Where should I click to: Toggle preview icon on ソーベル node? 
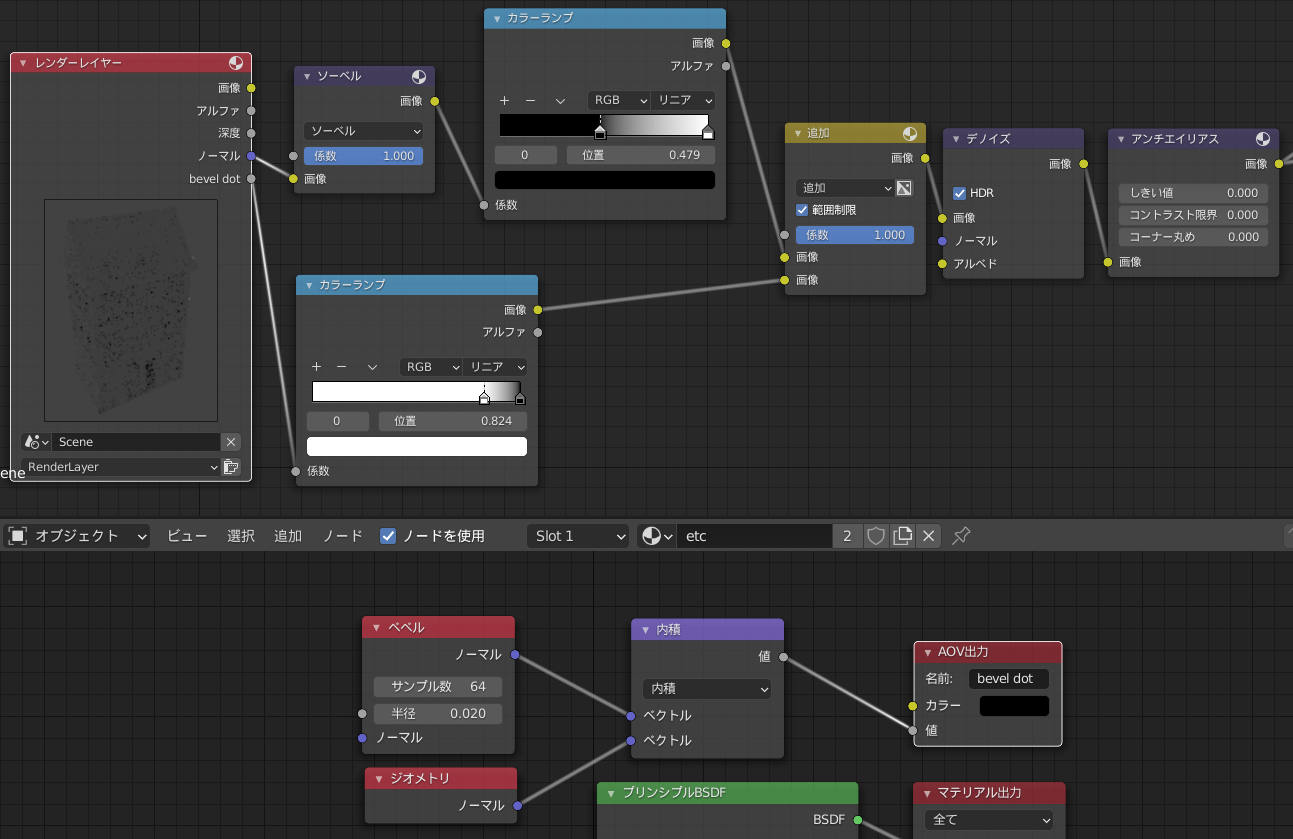(419, 77)
